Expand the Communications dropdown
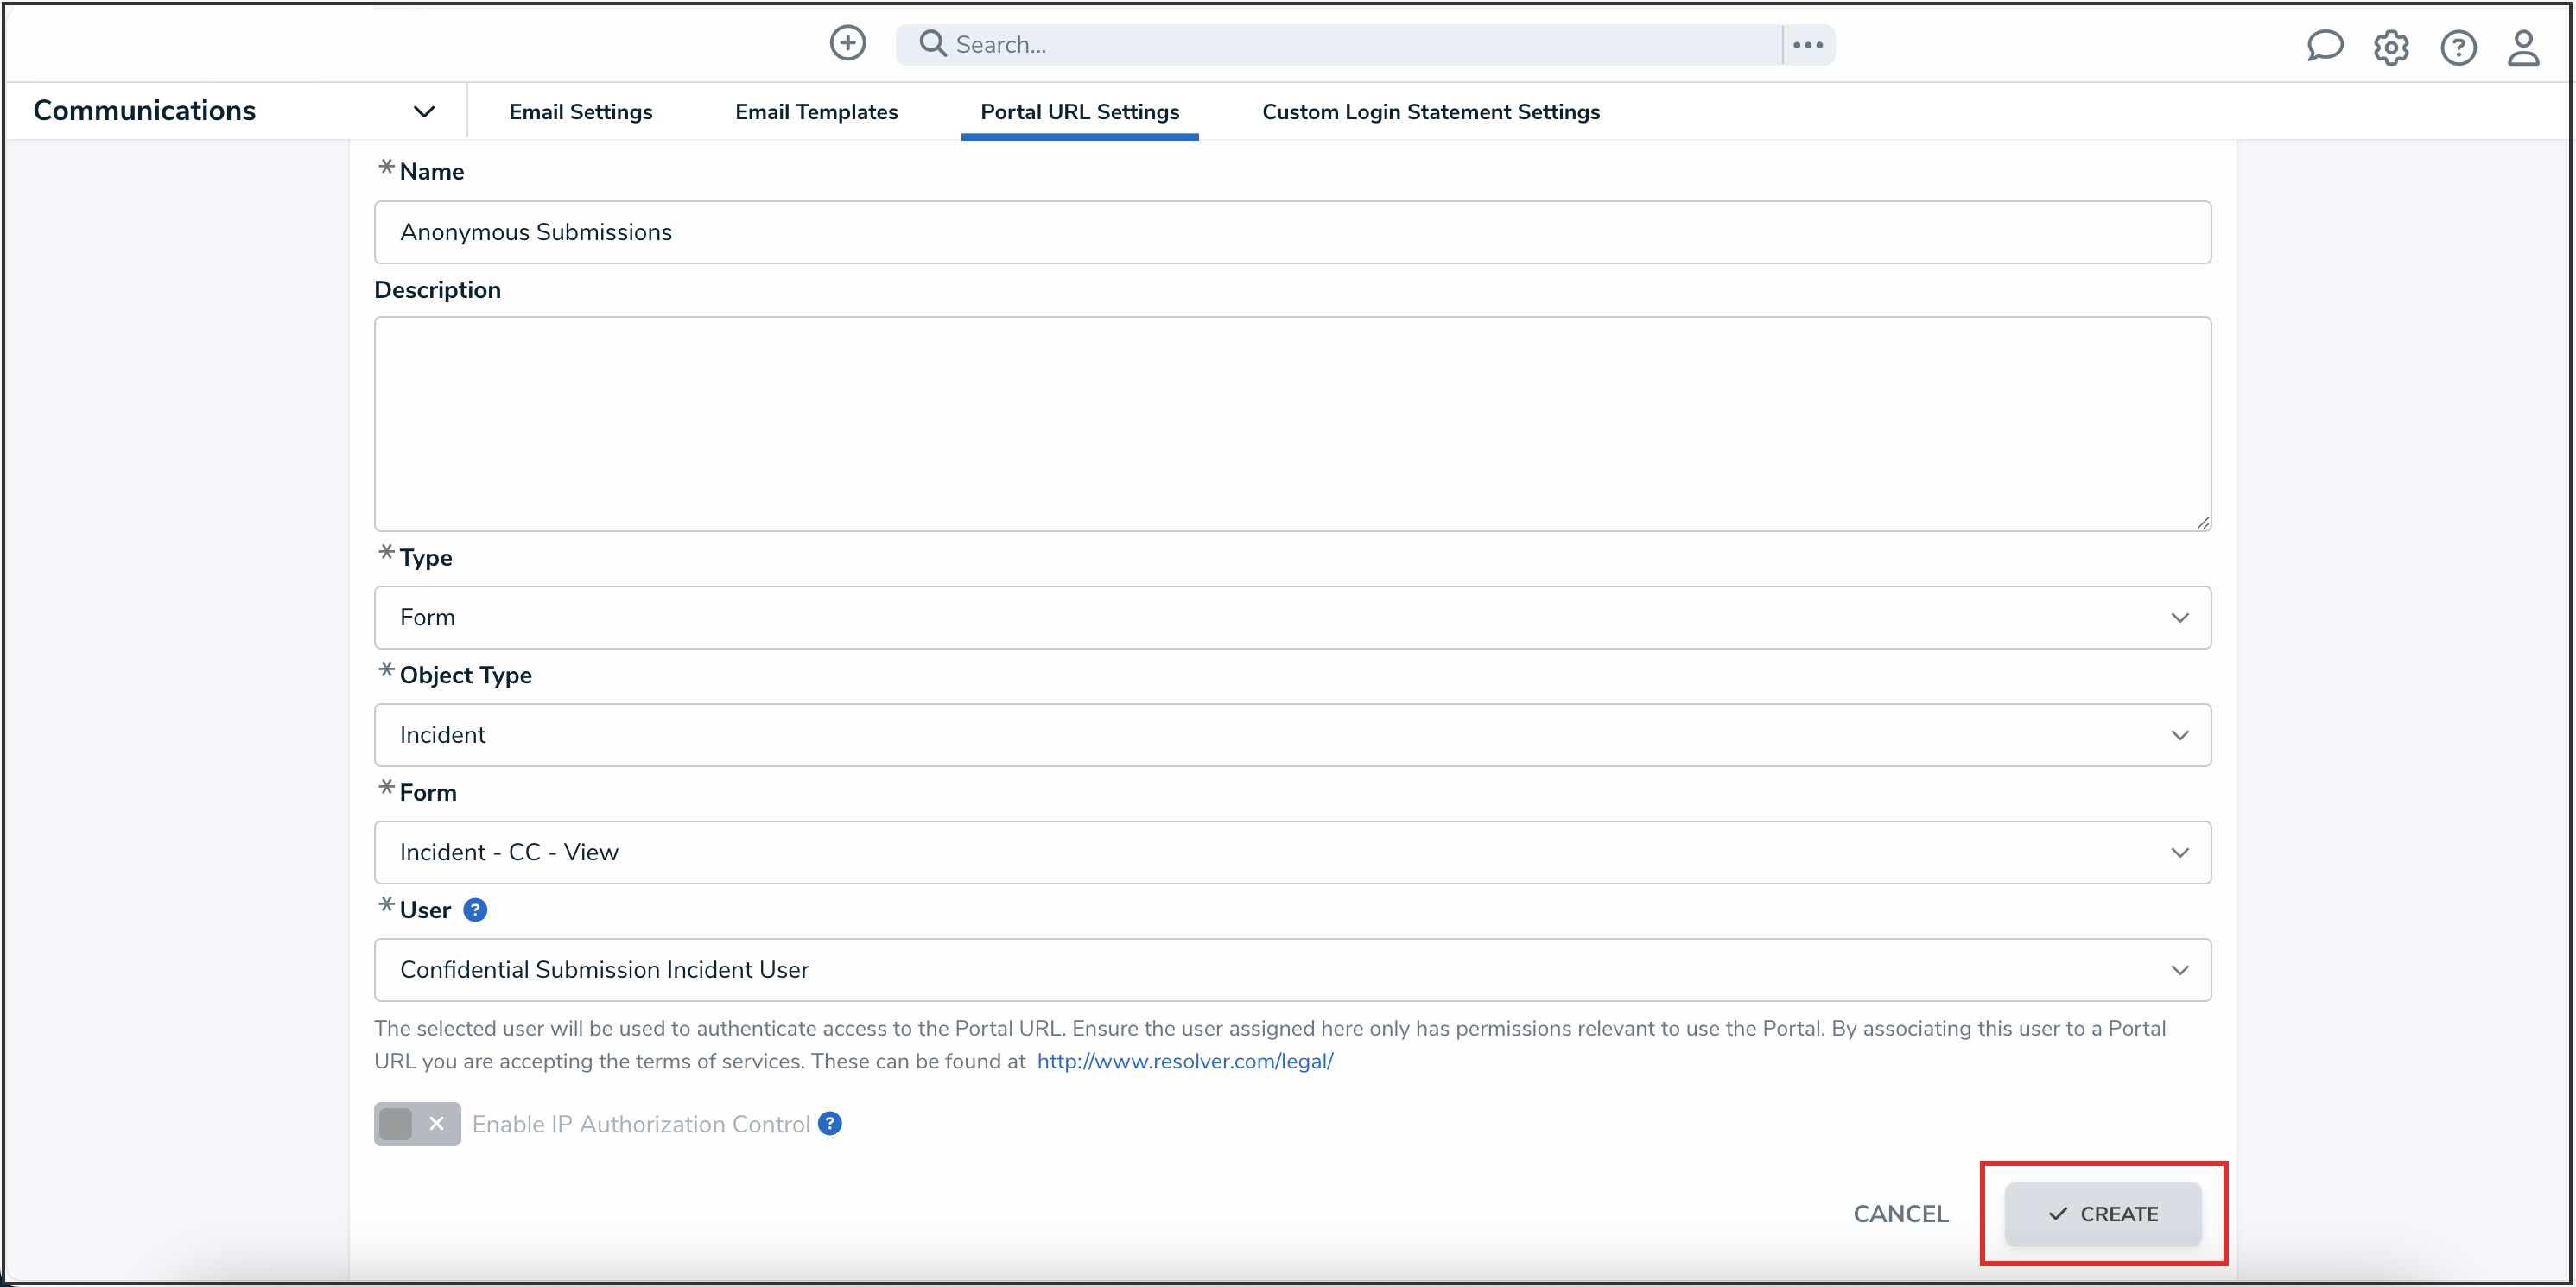The height and width of the screenshot is (1287, 2576). (x=424, y=111)
